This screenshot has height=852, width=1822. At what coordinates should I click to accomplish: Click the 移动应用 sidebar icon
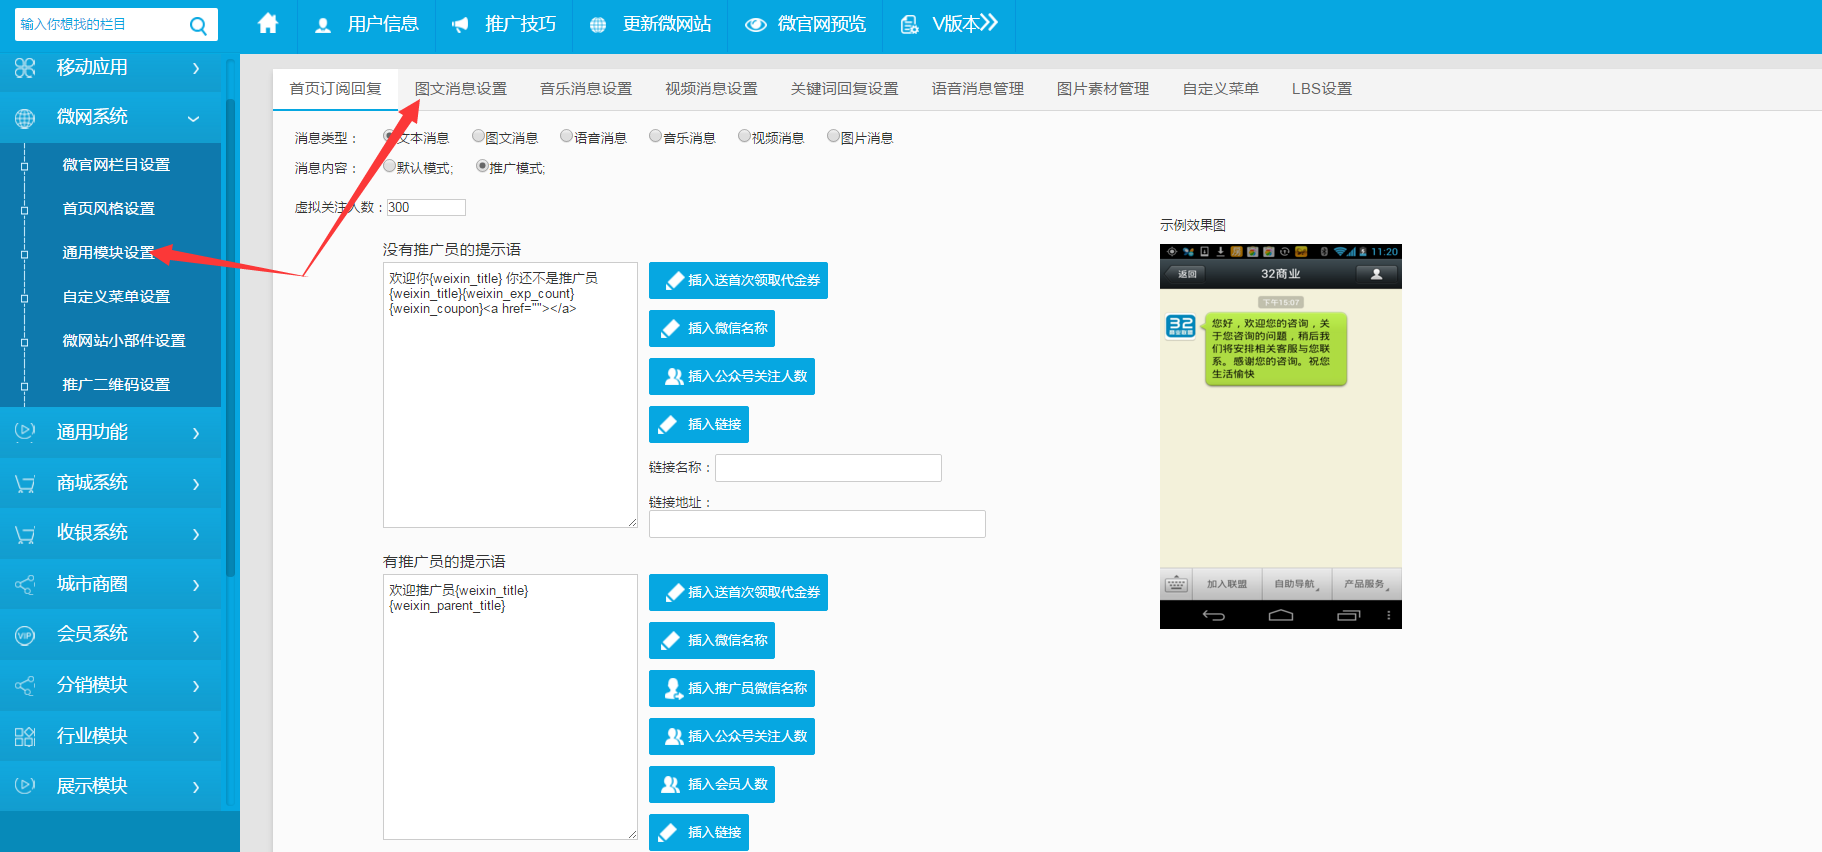click(x=25, y=68)
